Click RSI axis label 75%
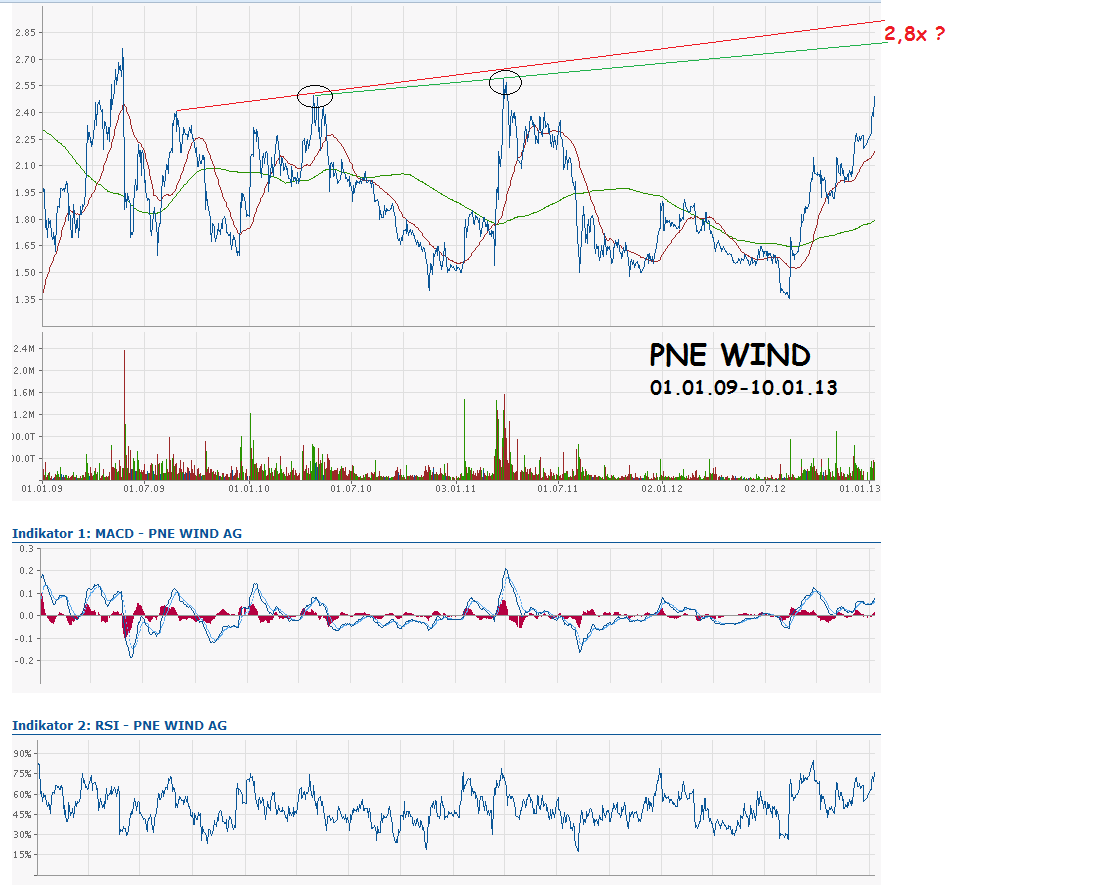This screenshot has height=891, width=1096. [x=22, y=774]
